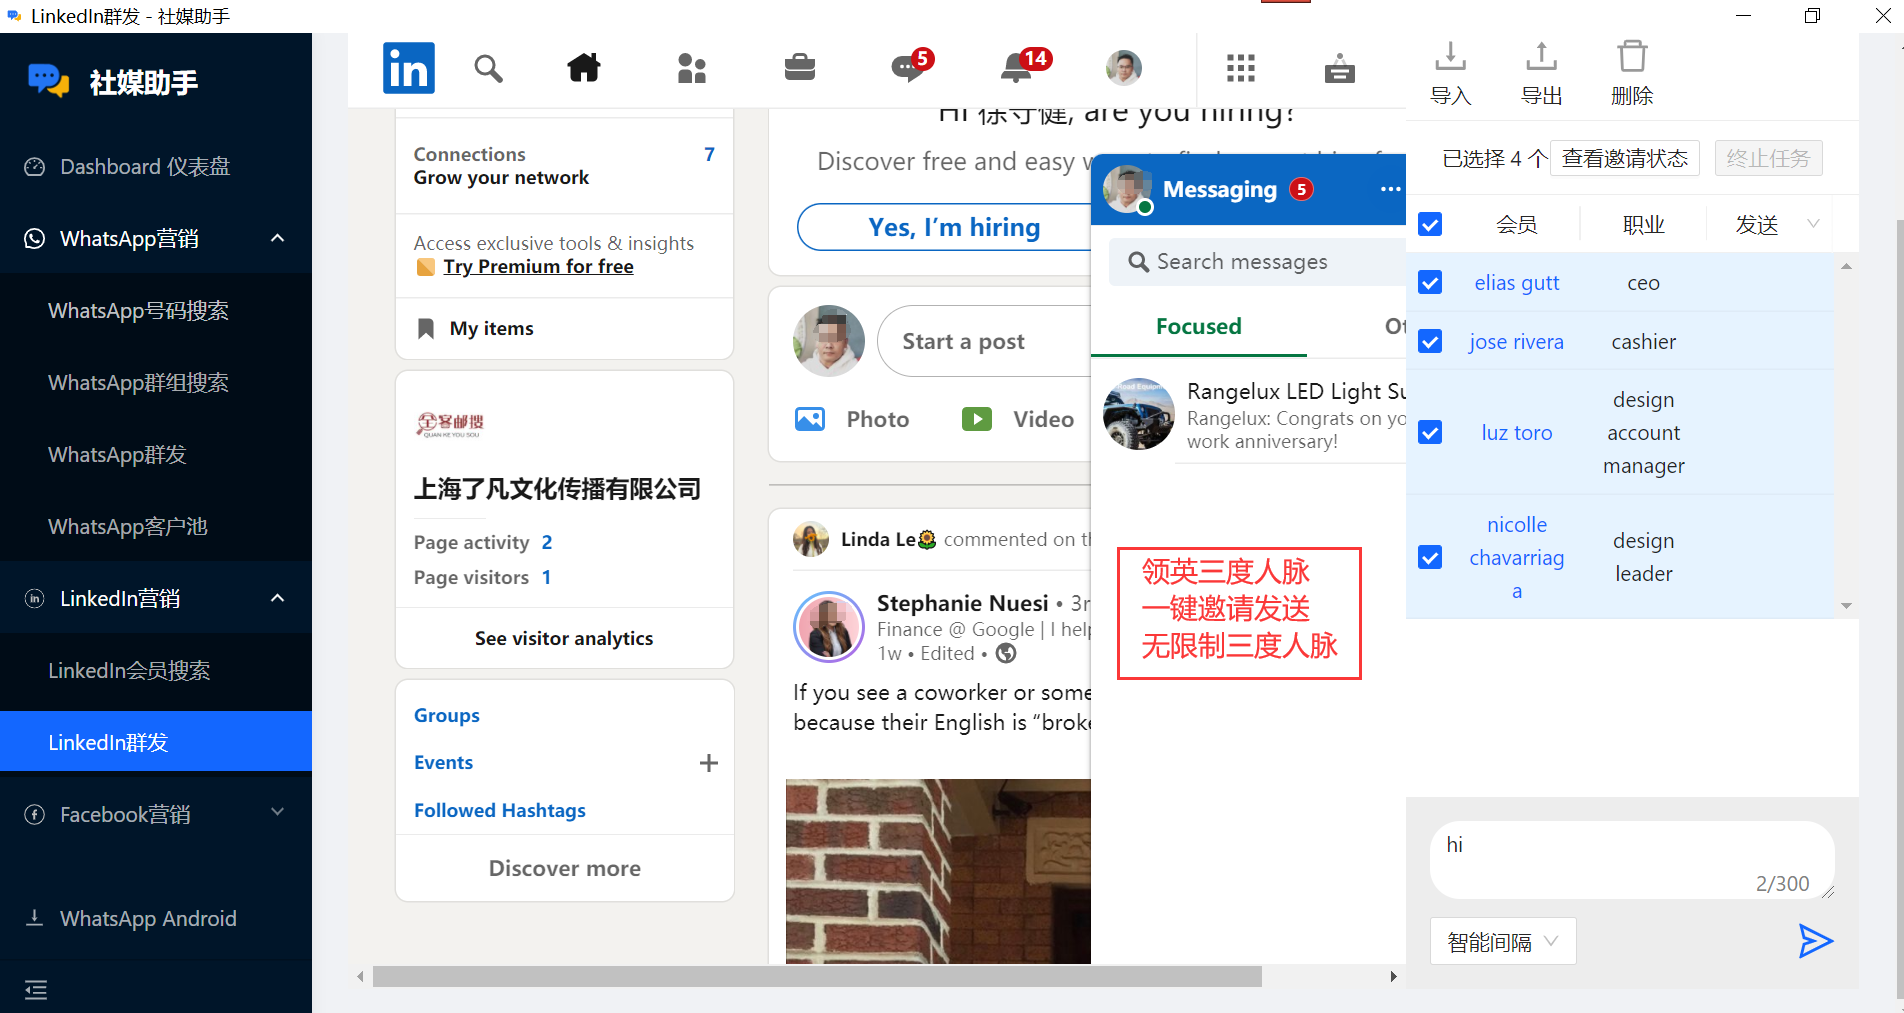
Task: Add event with plus icon
Action: [709, 763]
